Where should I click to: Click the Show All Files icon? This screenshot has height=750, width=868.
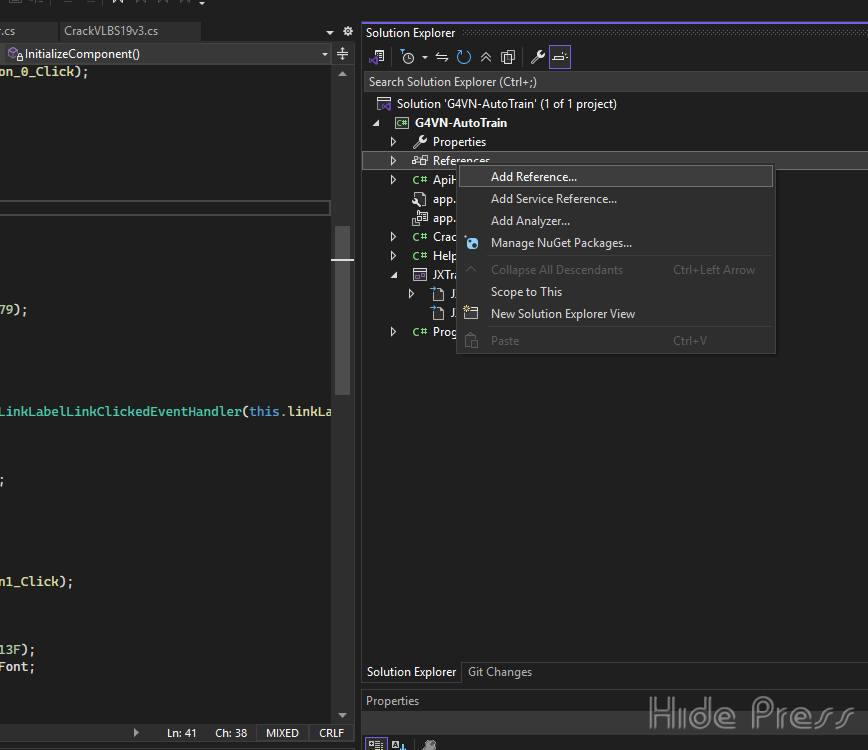point(507,57)
